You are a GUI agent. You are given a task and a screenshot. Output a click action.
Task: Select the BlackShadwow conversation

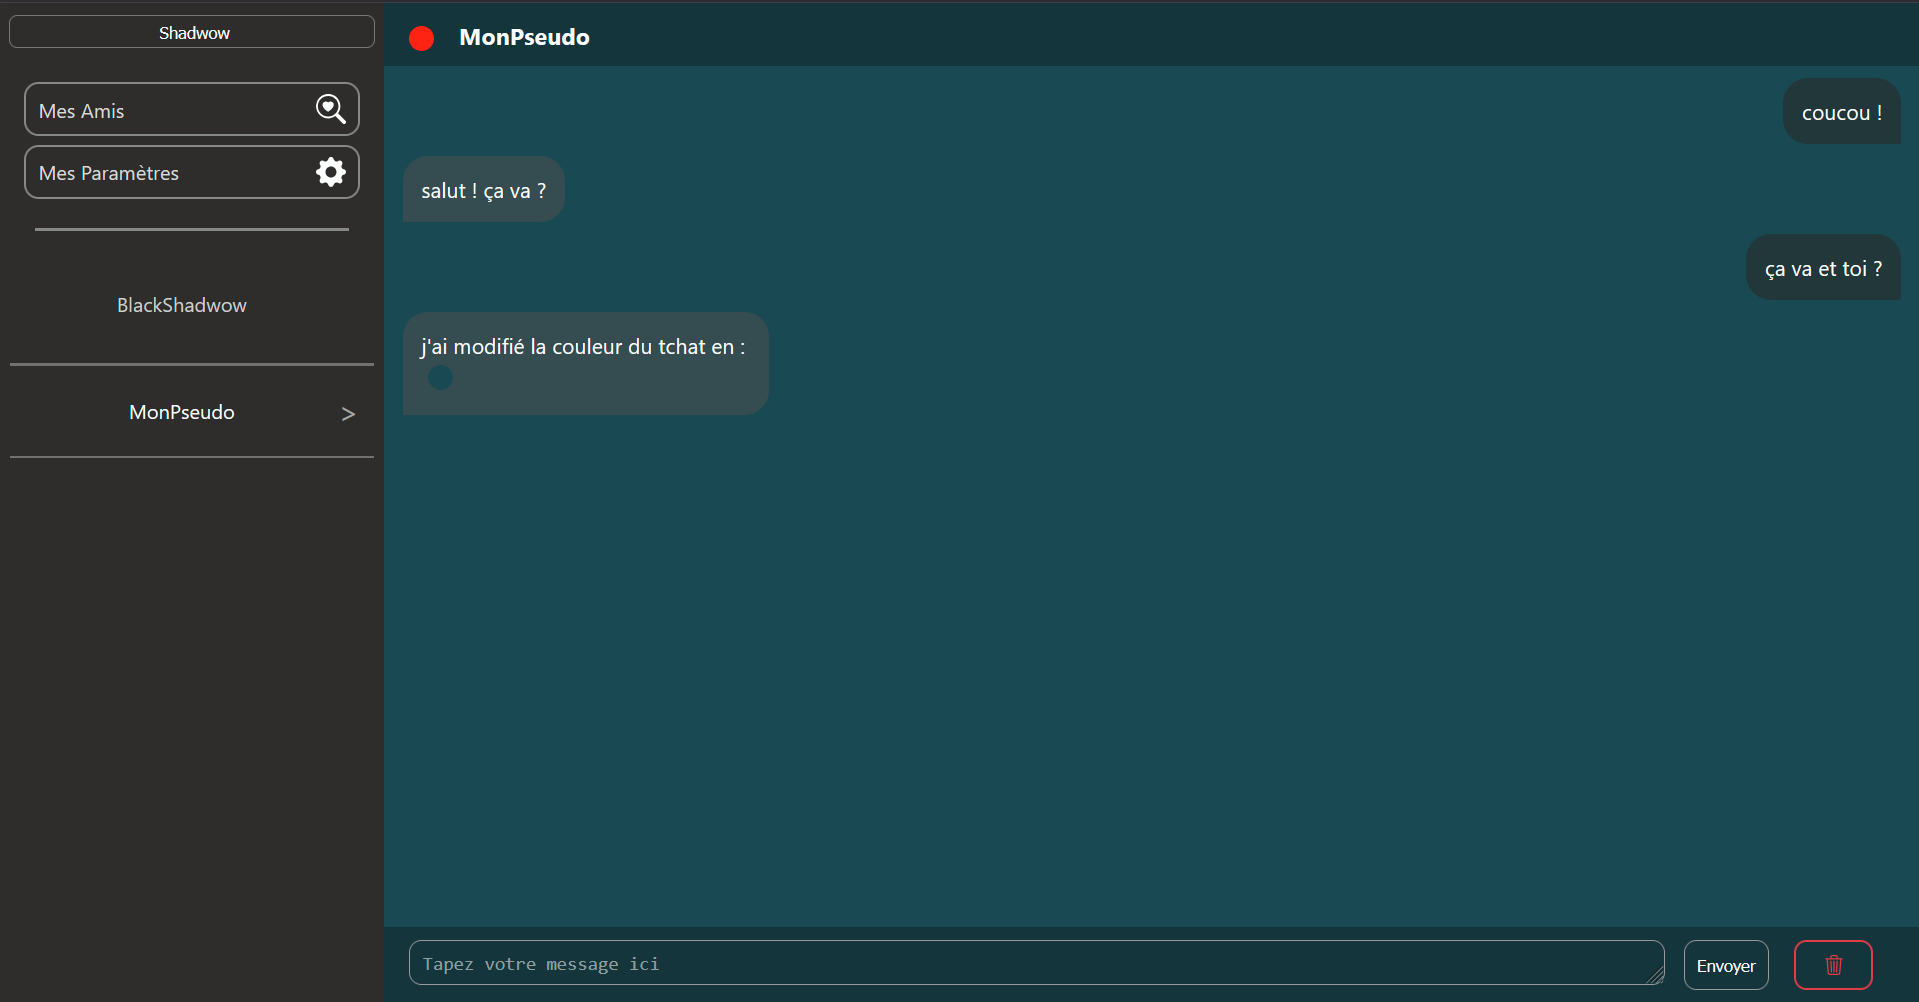[192, 305]
